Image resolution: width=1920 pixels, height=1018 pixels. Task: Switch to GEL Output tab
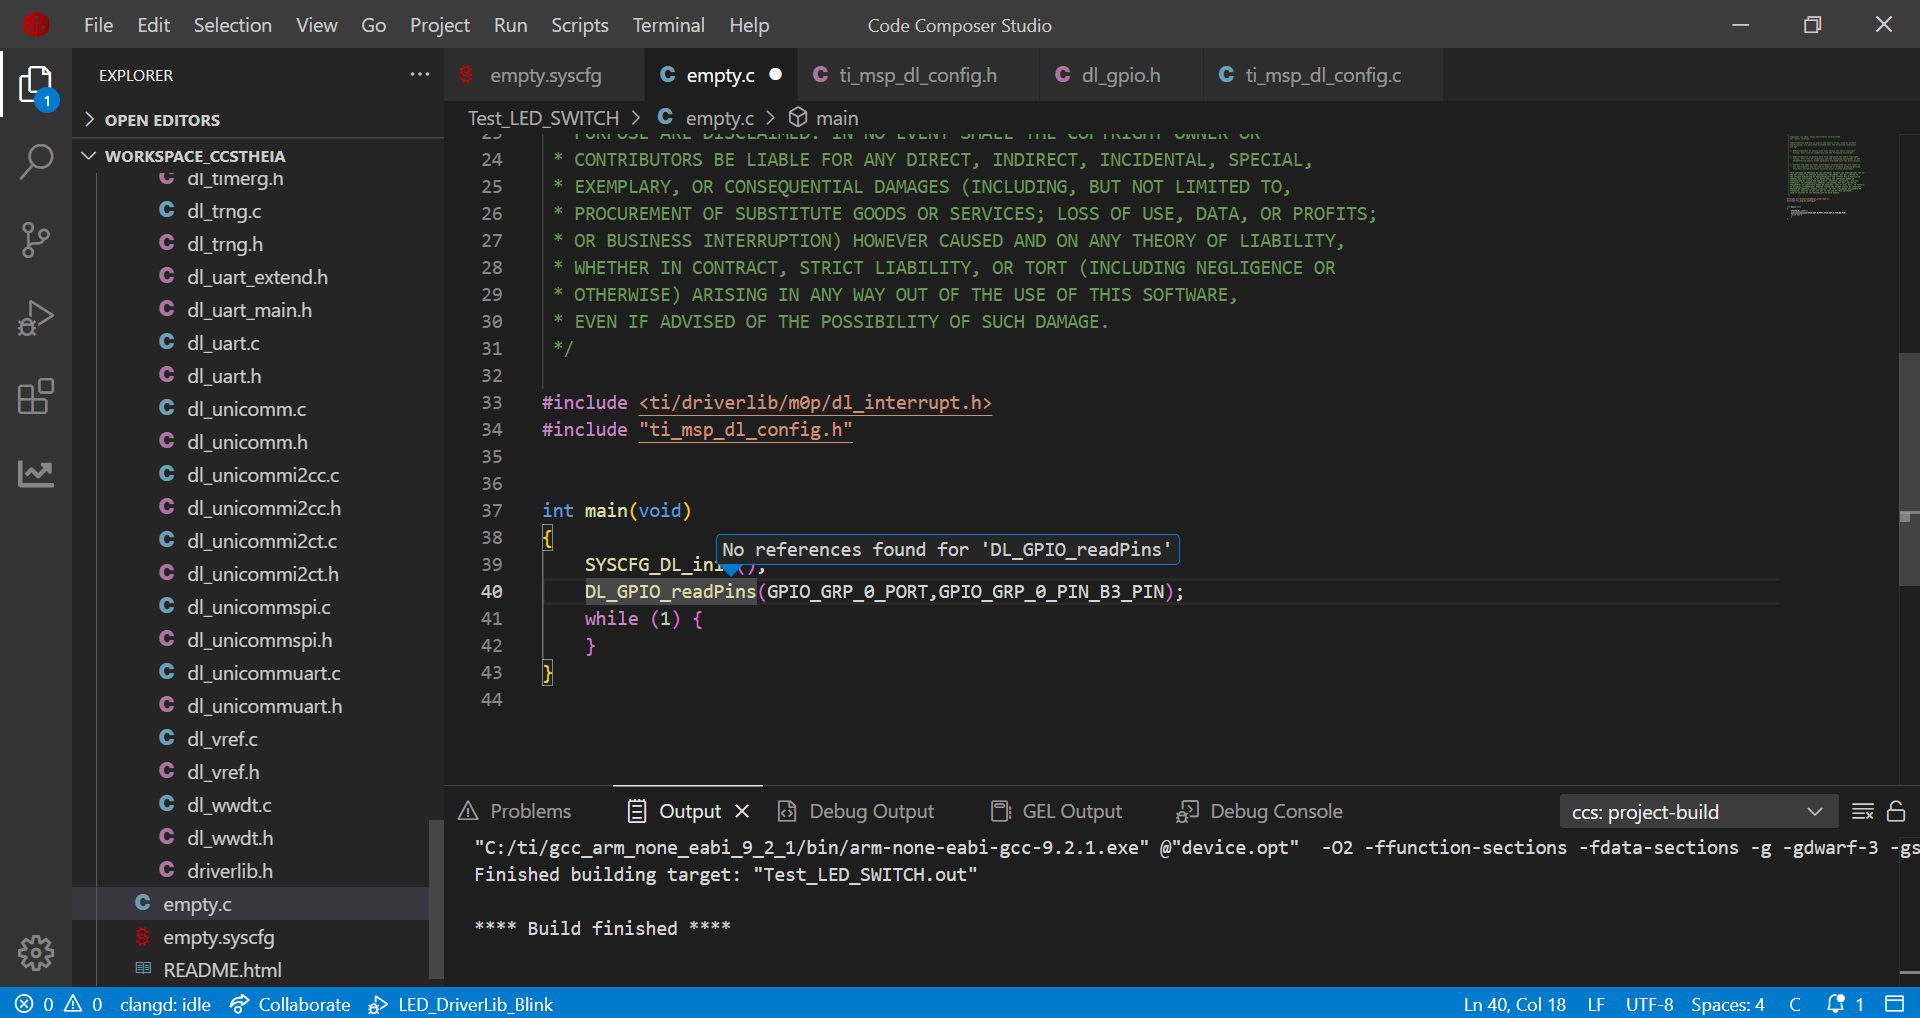point(1056,811)
